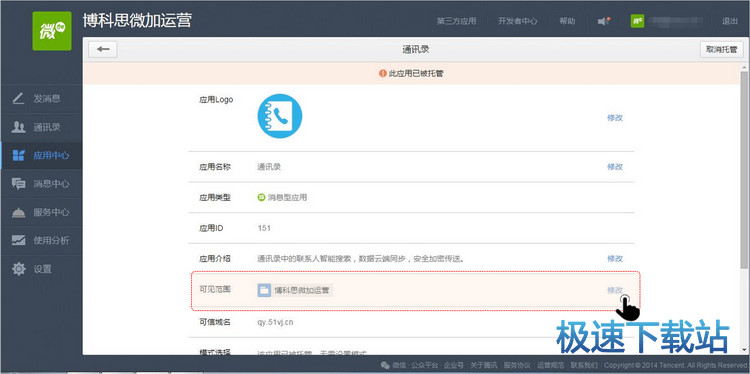The image size is (750, 374).
Task: Open 第三方应用 in the top bar
Action: 456,21
